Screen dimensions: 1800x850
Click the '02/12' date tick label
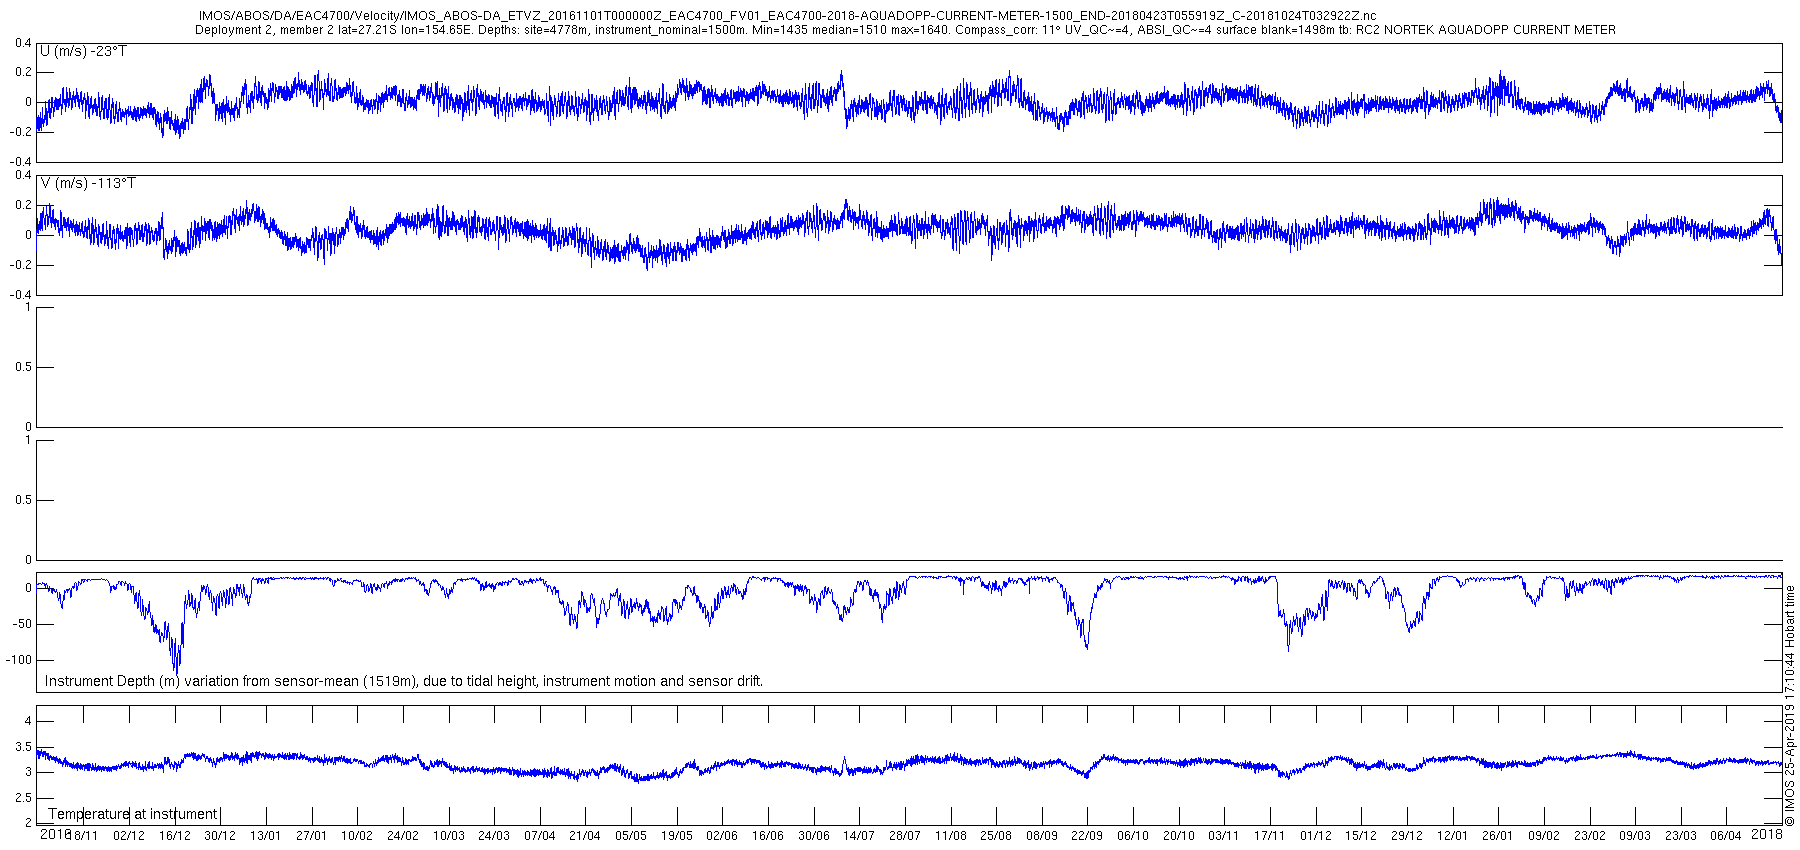tap(129, 835)
